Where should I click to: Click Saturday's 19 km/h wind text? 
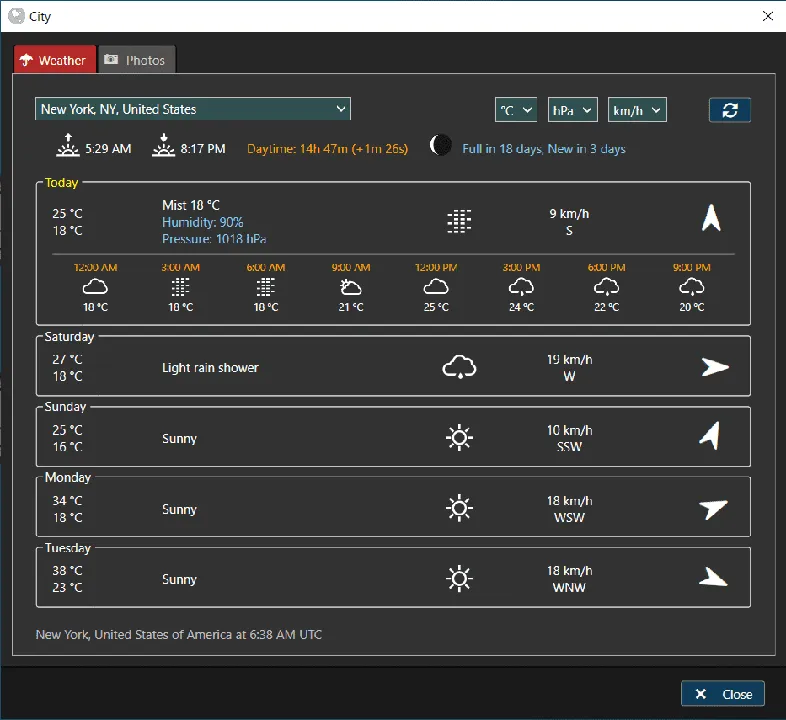coord(569,359)
